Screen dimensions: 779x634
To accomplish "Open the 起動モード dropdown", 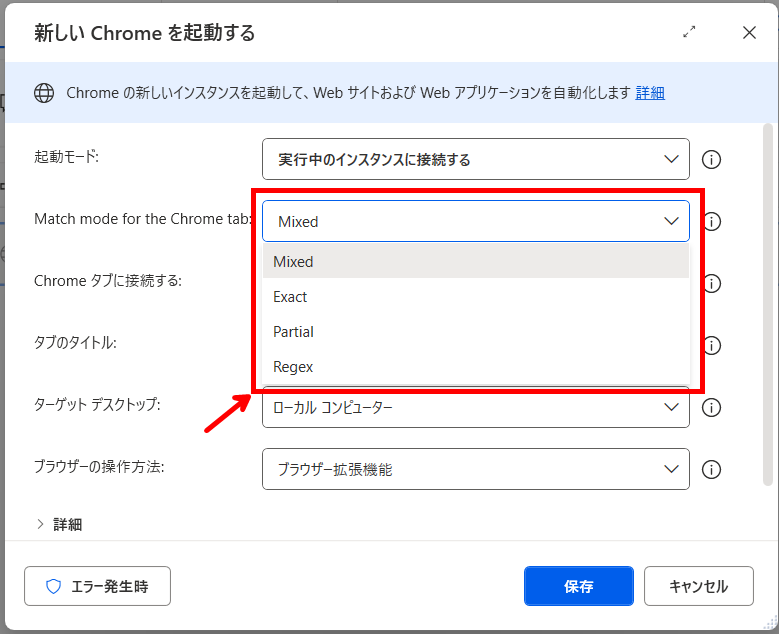I will pyautogui.click(x=475, y=159).
